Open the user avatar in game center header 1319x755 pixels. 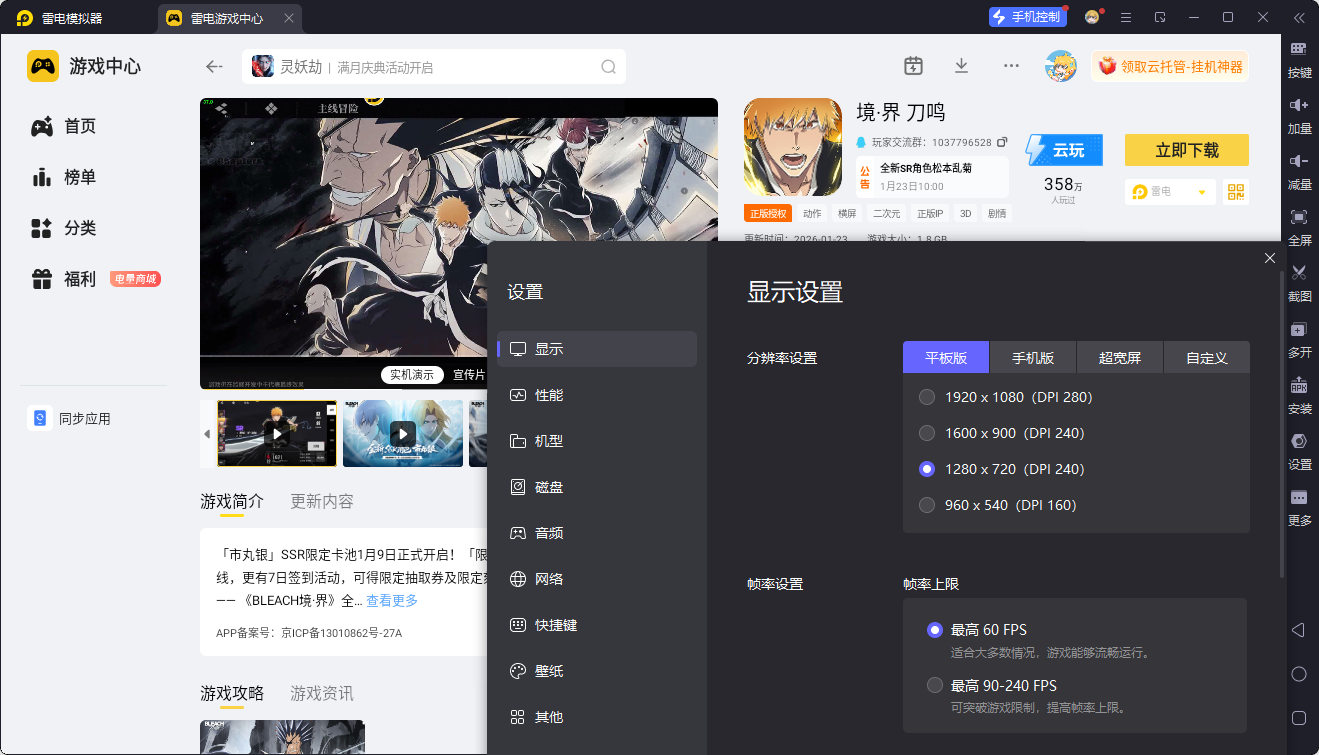pyautogui.click(x=1061, y=66)
